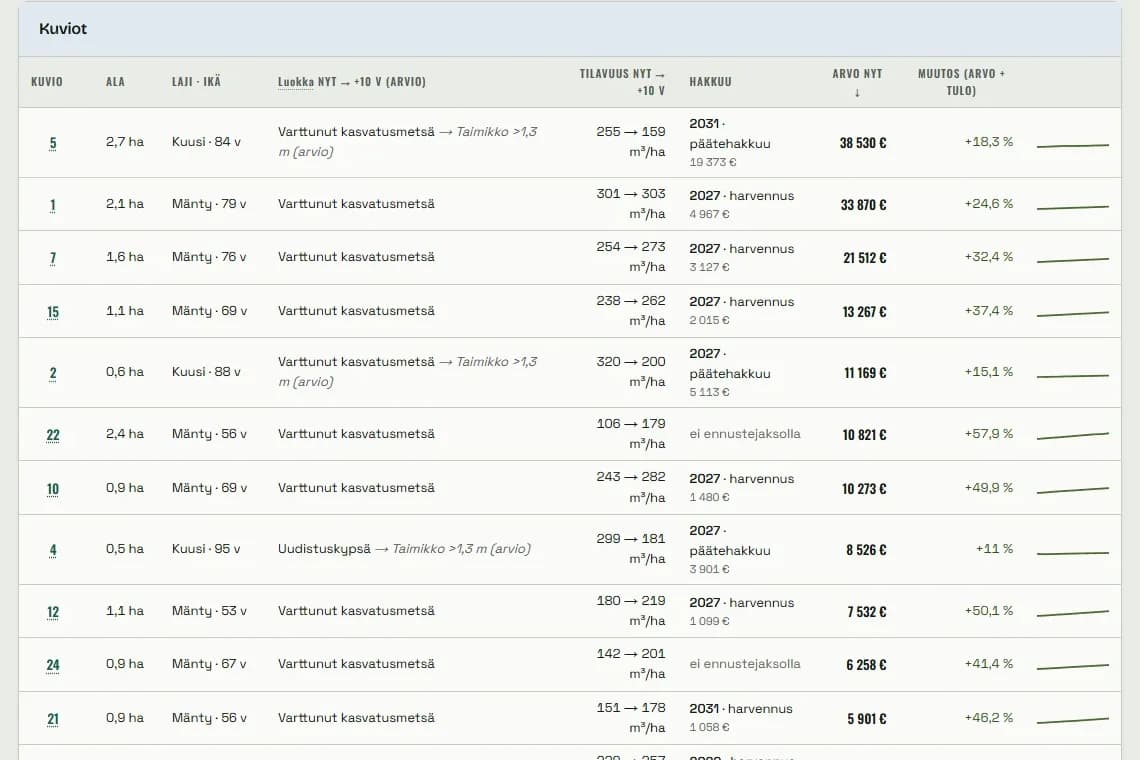1140x760 pixels.
Task: Click the Luokka NYT column header
Action: click(x=351, y=81)
